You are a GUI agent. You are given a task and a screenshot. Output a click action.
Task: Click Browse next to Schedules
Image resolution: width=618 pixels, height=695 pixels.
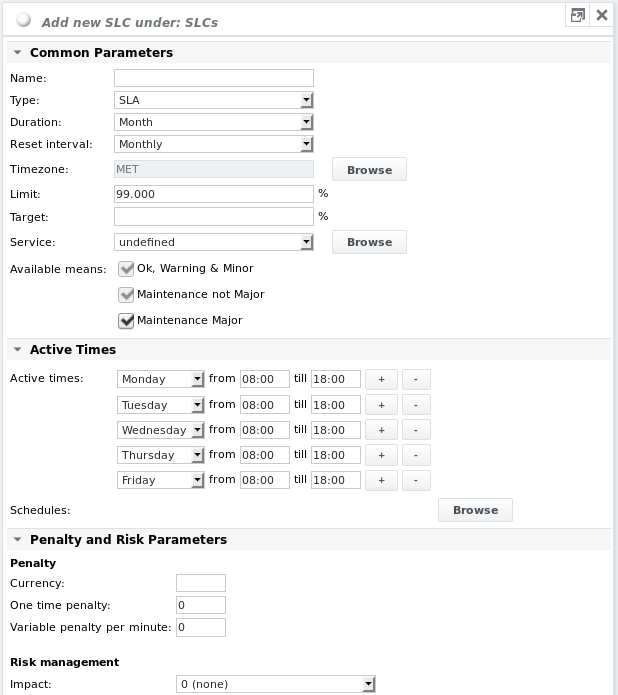tap(475, 510)
